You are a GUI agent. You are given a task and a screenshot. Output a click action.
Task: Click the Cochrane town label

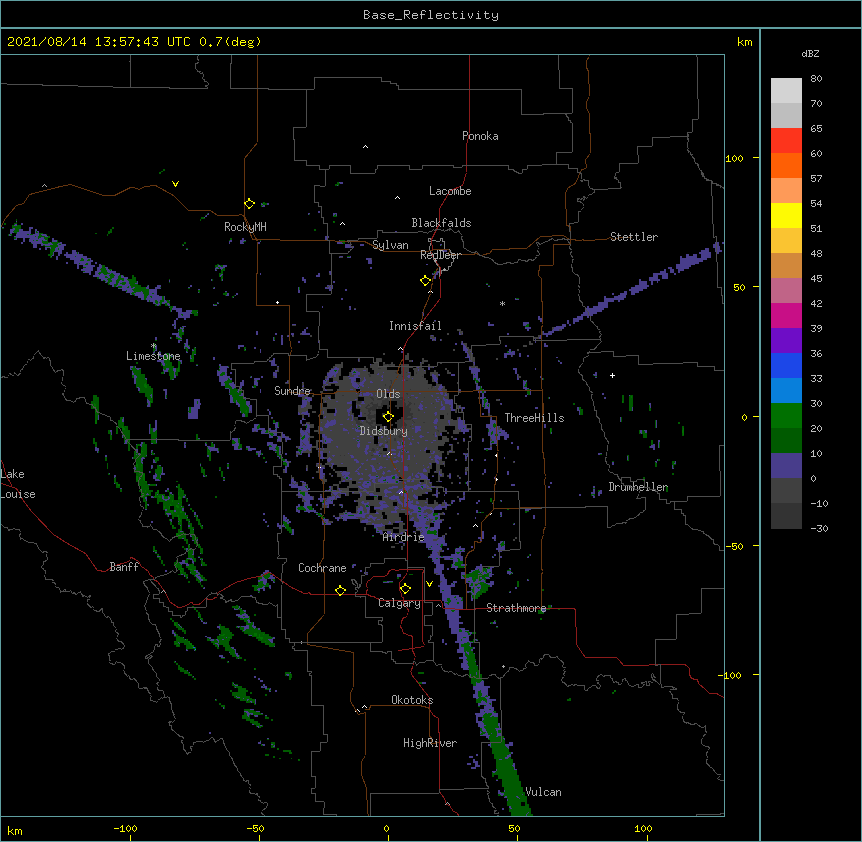322,568
